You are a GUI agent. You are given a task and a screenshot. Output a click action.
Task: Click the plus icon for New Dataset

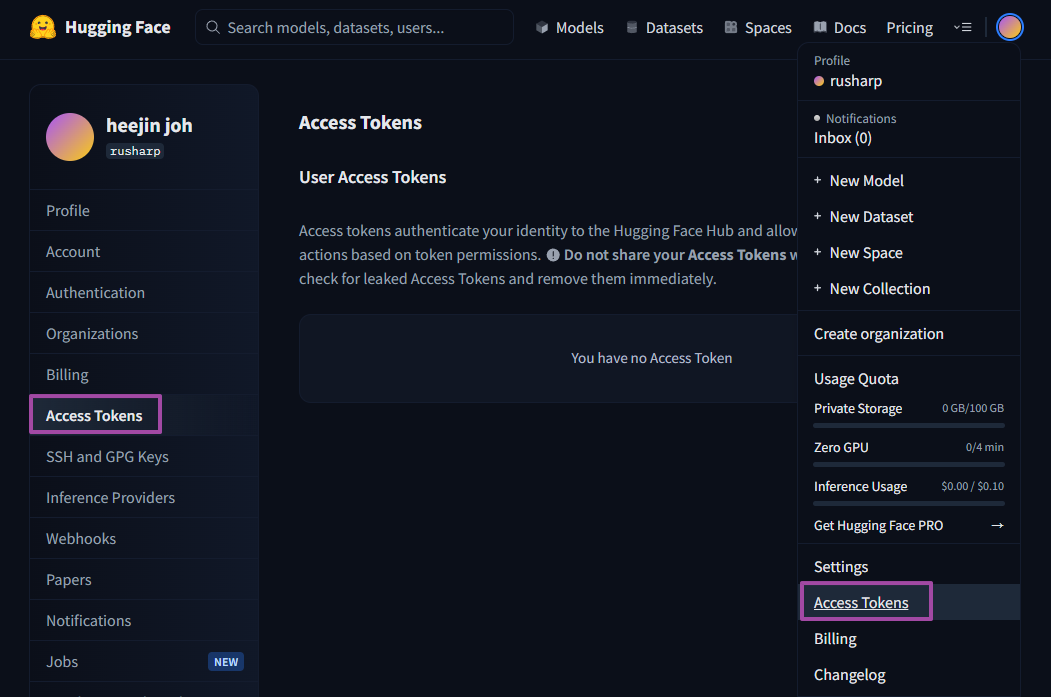coord(818,216)
